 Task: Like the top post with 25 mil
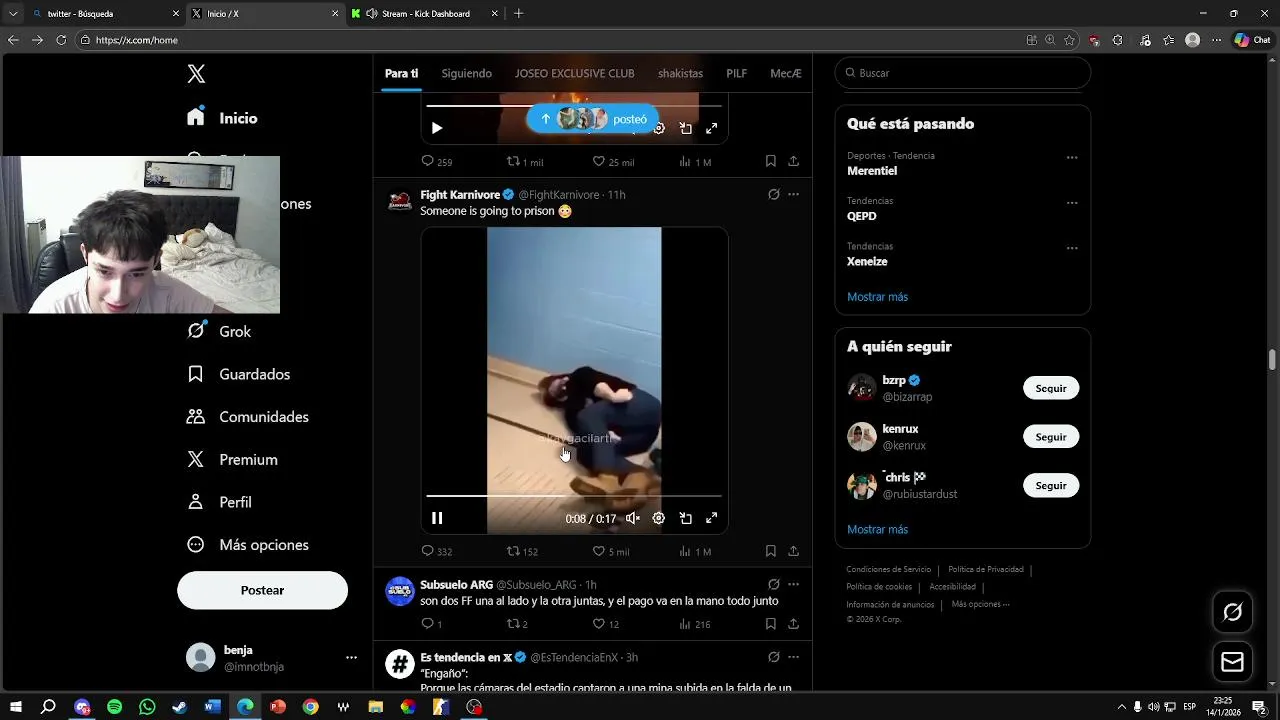[612, 161]
